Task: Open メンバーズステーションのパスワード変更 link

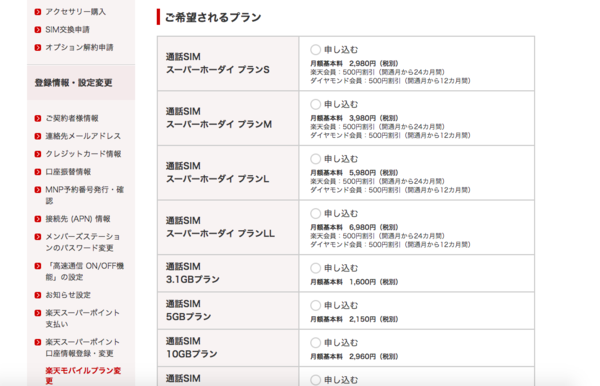Action: pyautogui.click(x=83, y=242)
